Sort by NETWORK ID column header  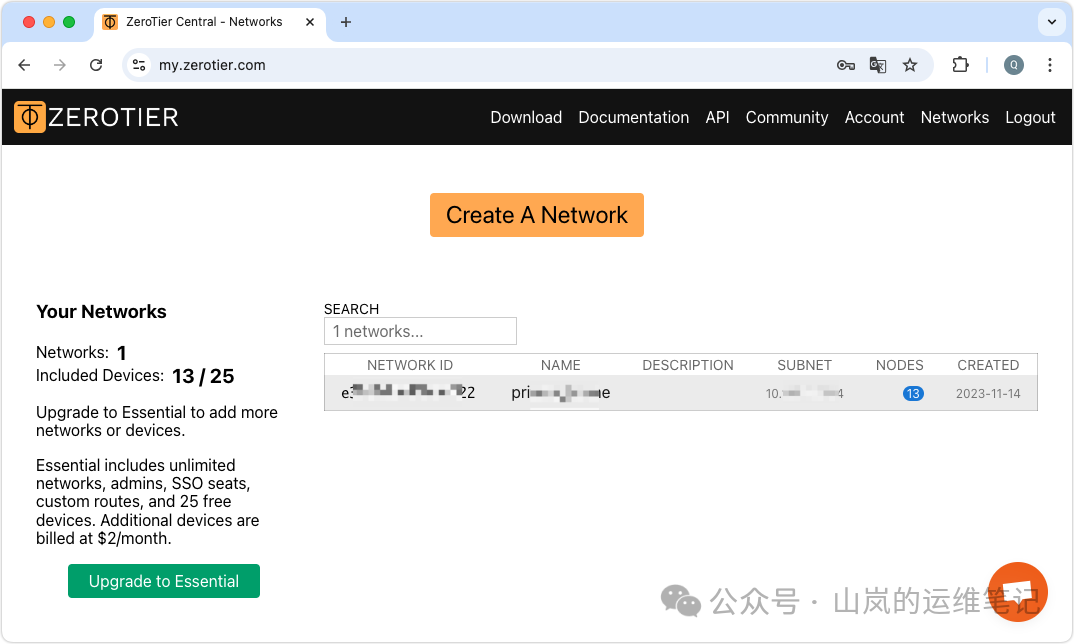pos(410,365)
